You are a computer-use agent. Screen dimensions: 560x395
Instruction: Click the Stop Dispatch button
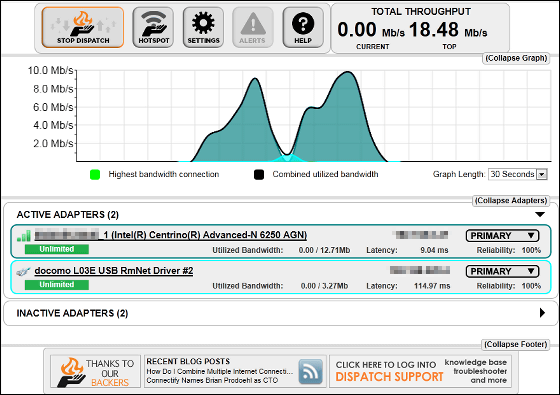83,28
